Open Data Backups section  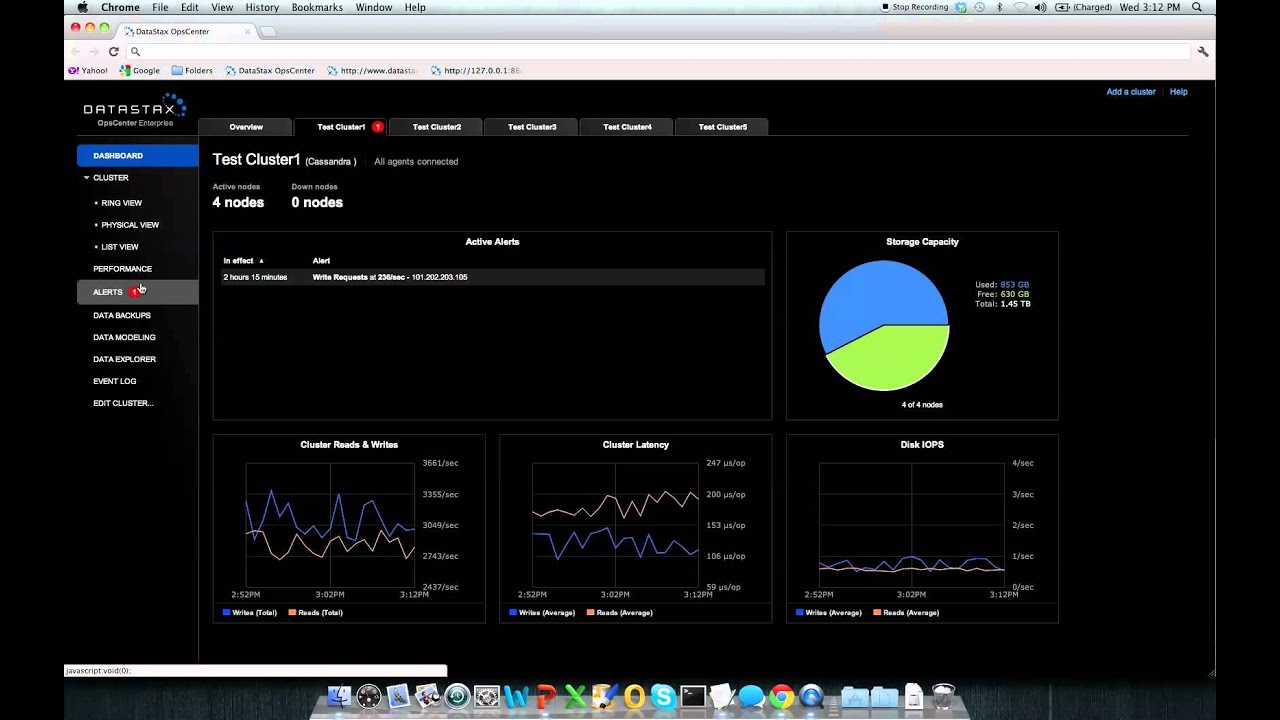[x=122, y=315]
